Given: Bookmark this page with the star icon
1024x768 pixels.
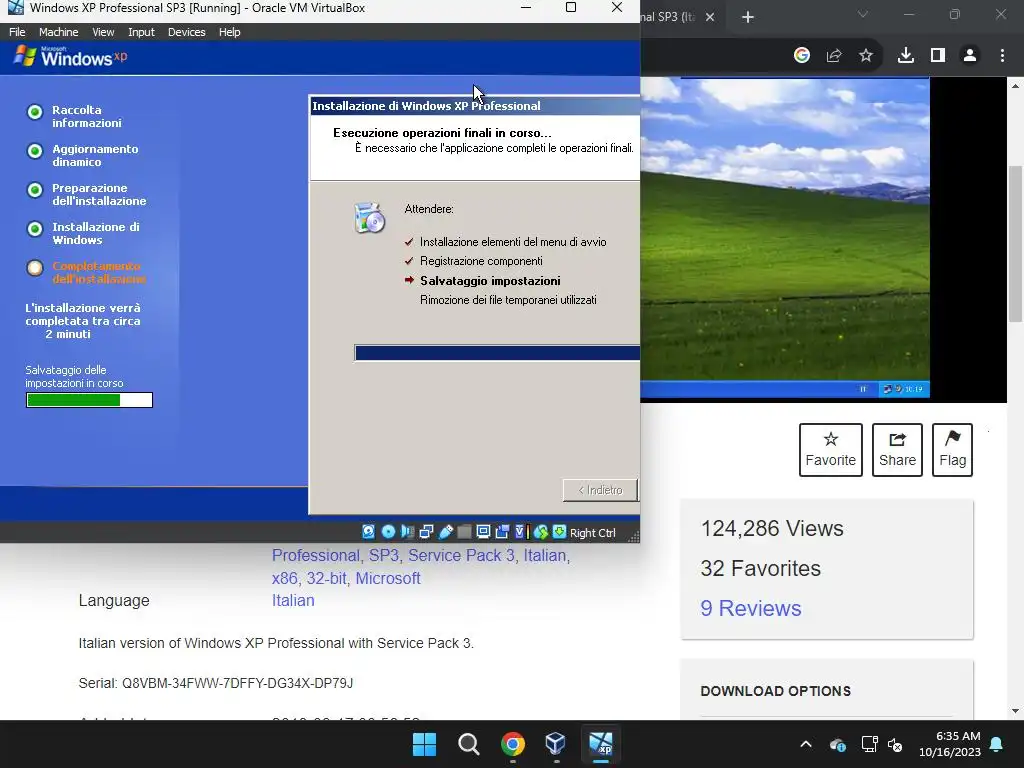Looking at the screenshot, I should point(866,56).
